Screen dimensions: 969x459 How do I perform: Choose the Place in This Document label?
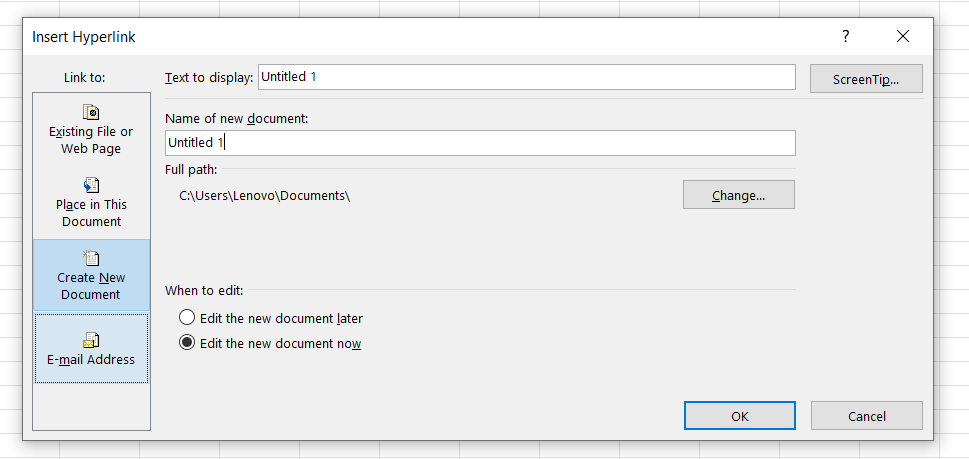tap(91, 213)
